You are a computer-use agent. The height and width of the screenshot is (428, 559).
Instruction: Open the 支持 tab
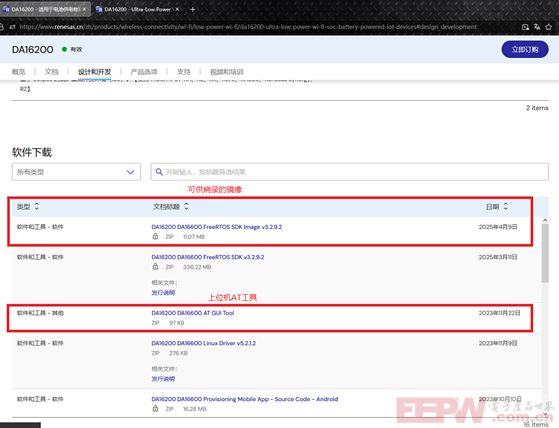184,72
